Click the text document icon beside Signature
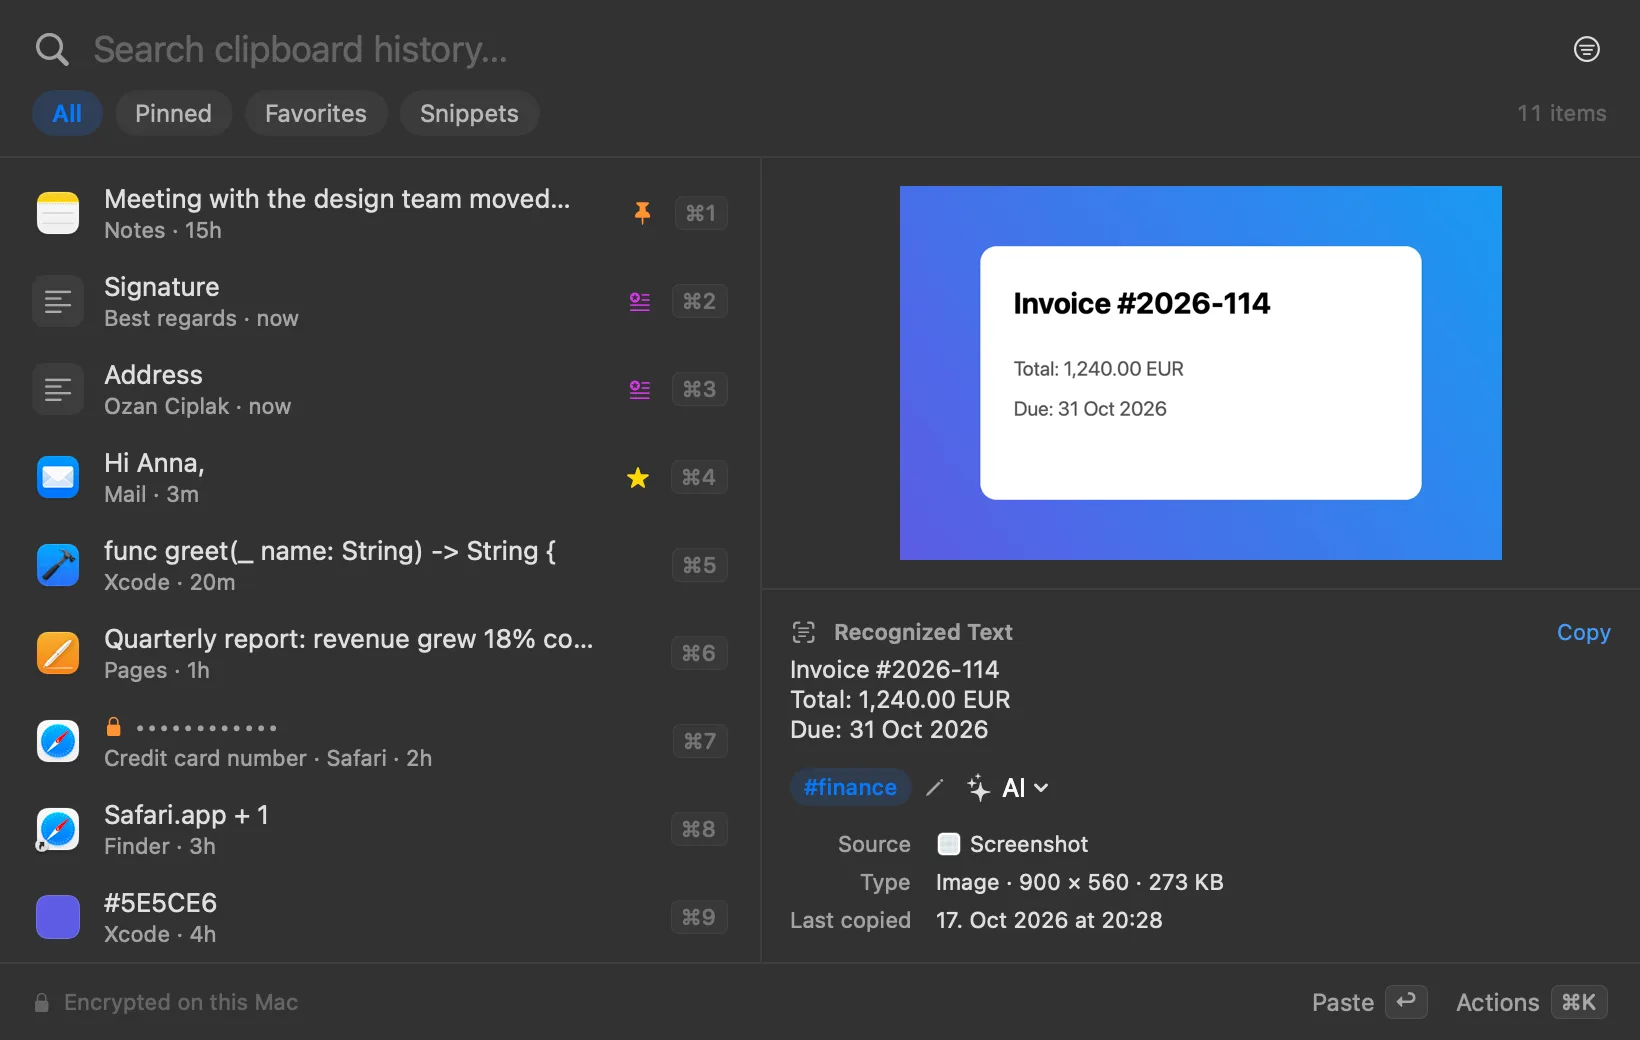The image size is (1640, 1040). [x=58, y=301]
